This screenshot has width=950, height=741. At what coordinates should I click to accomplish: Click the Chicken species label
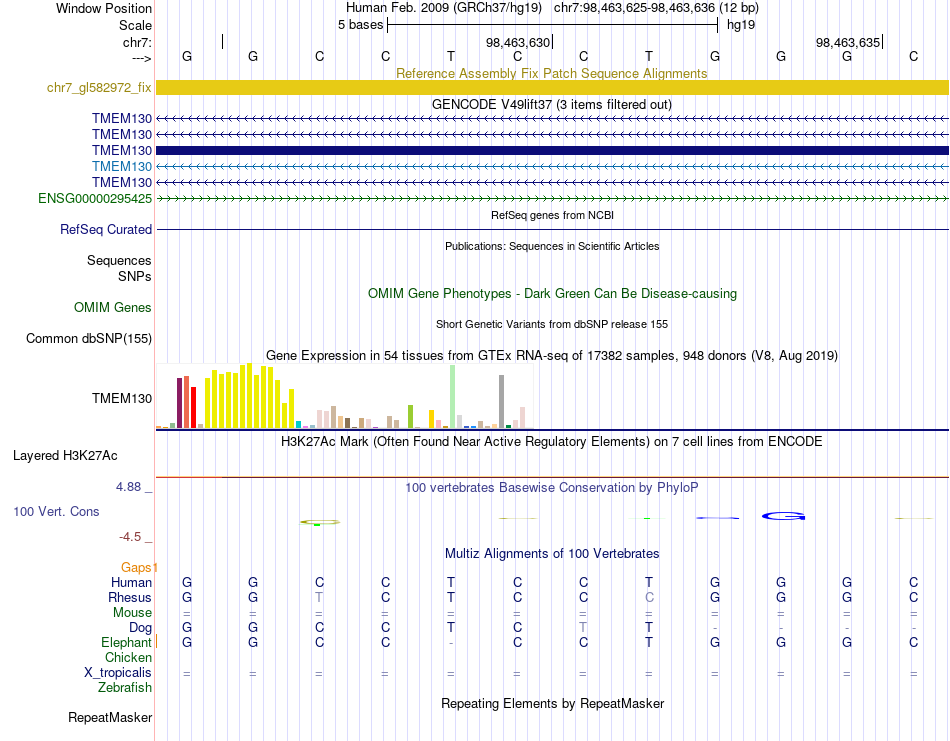coord(128,657)
